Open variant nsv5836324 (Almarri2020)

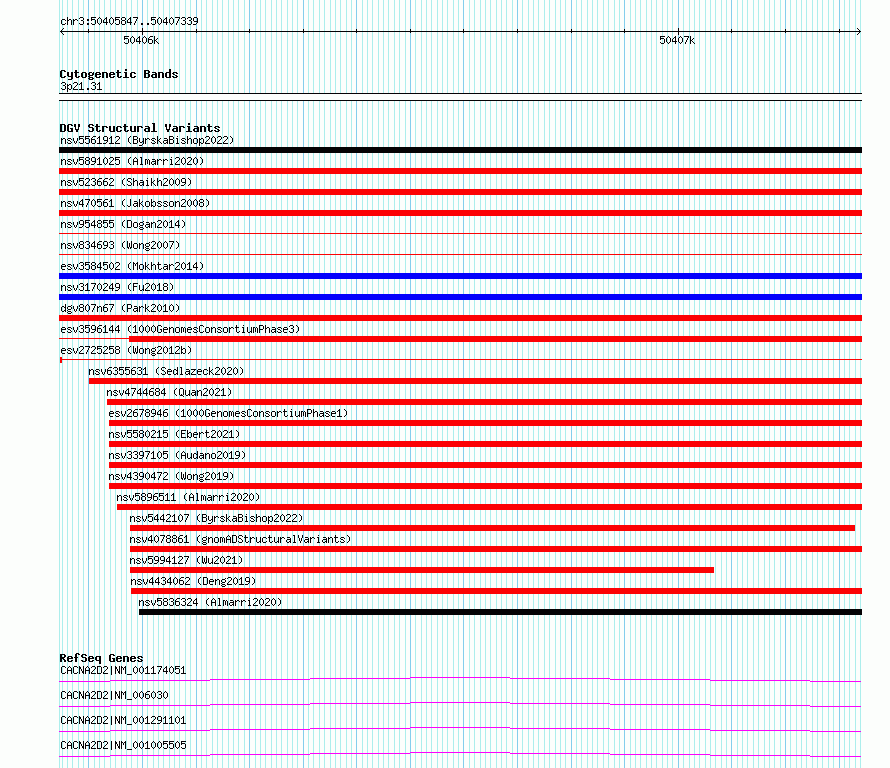[210, 602]
